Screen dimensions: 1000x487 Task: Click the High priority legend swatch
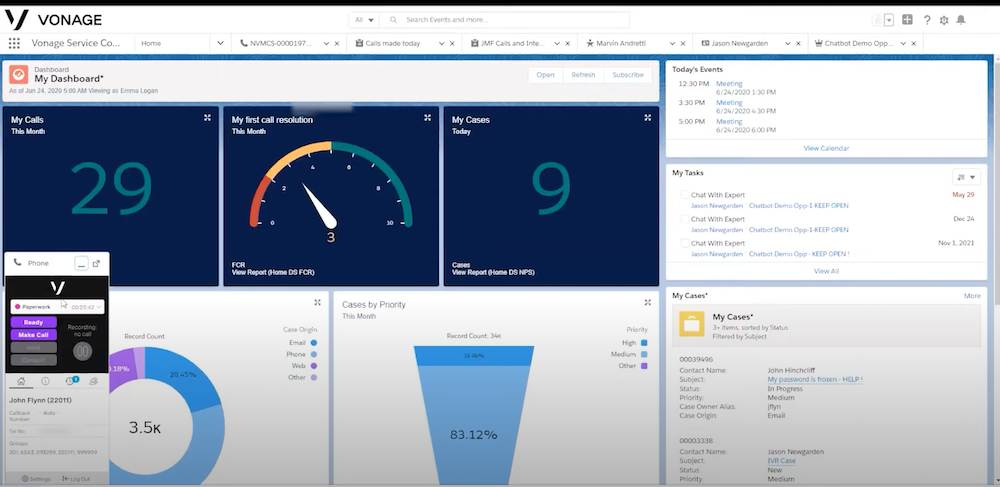click(x=644, y=343)
